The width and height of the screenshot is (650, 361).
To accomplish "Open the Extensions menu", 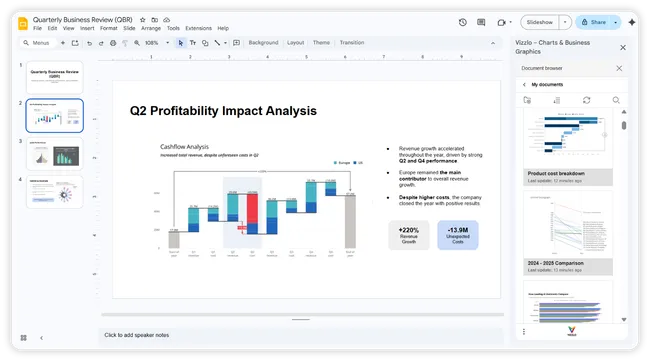I will coord(198,28).
